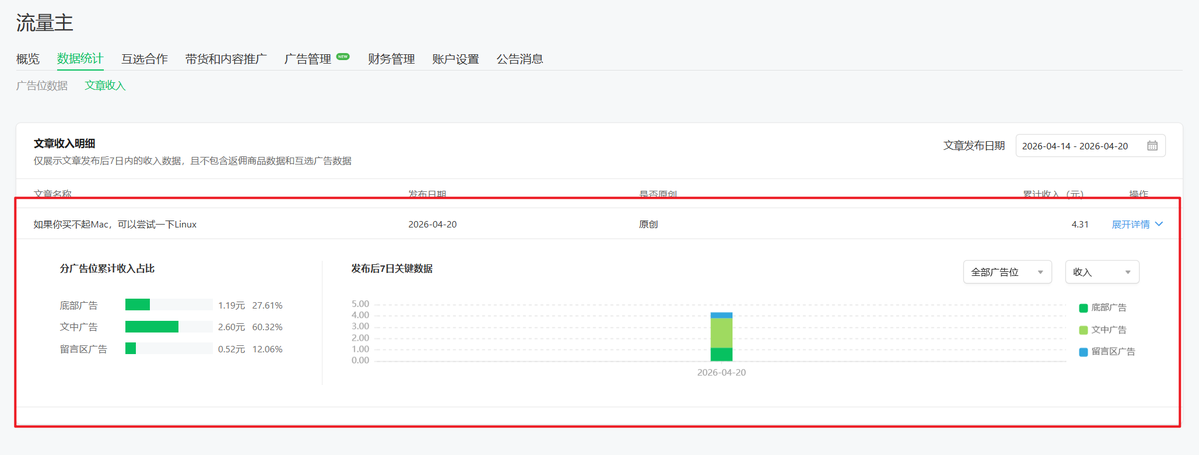The image size is (1199, 455).
Task: Click the publish date 2026-04-20 in the row
Action: click(433, 224)
